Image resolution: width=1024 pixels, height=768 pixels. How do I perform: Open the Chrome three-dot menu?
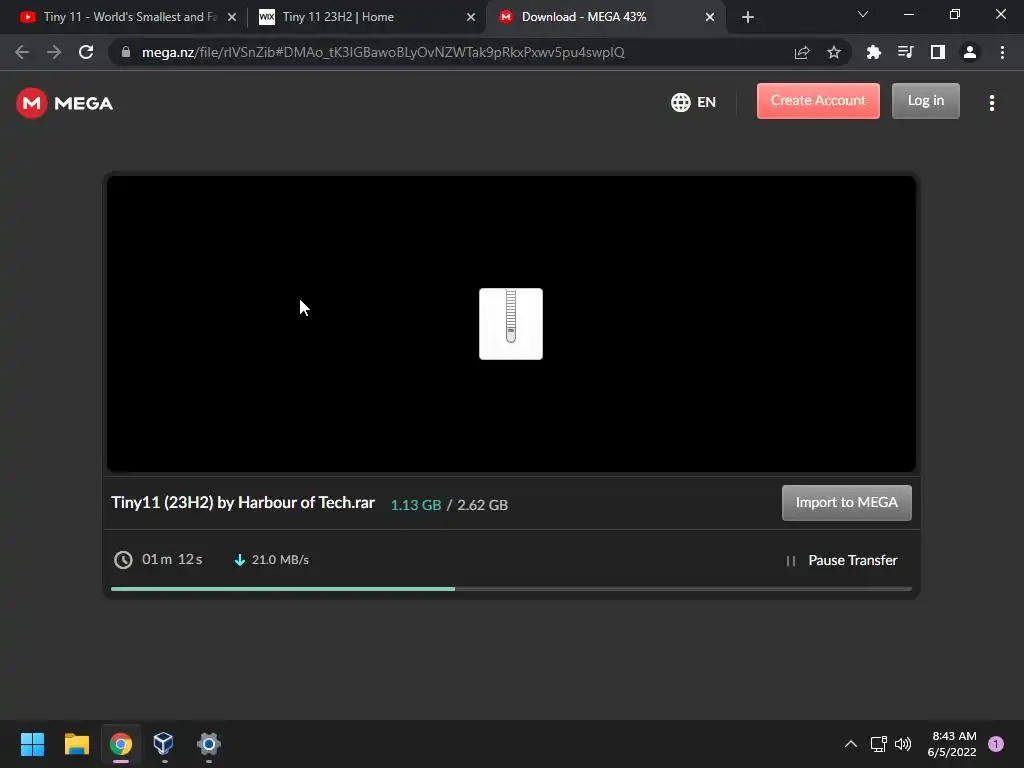(1002, 52)
